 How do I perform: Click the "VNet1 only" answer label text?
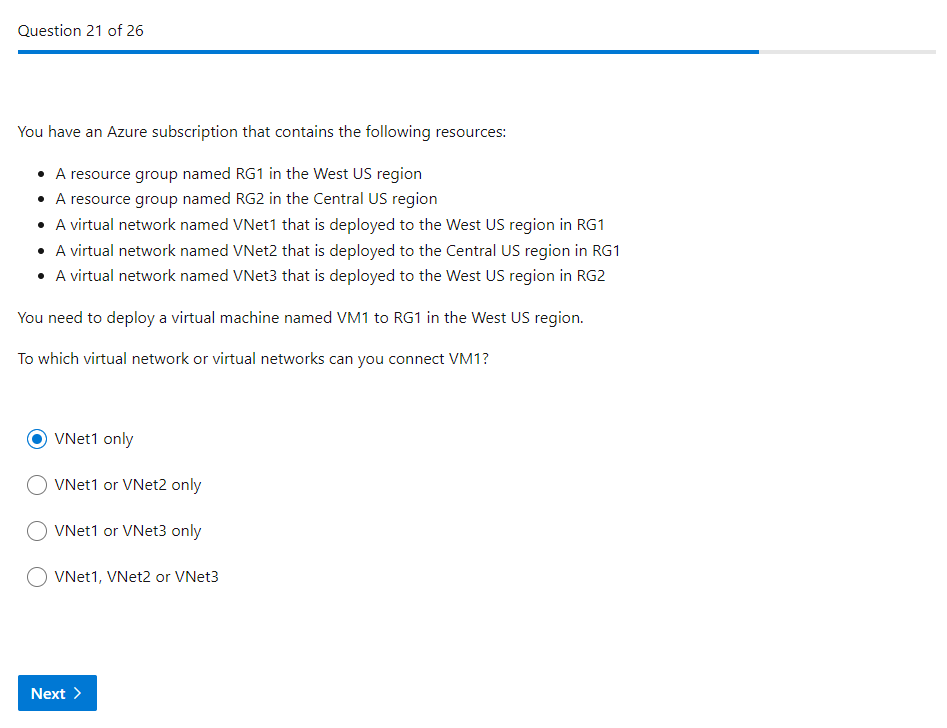[94, 439]
